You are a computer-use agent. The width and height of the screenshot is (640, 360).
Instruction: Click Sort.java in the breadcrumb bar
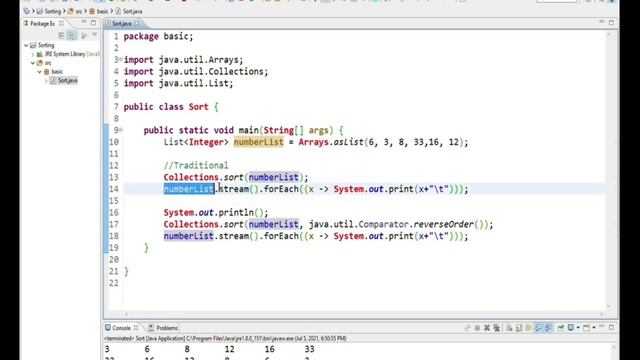[x=132, y=11]
